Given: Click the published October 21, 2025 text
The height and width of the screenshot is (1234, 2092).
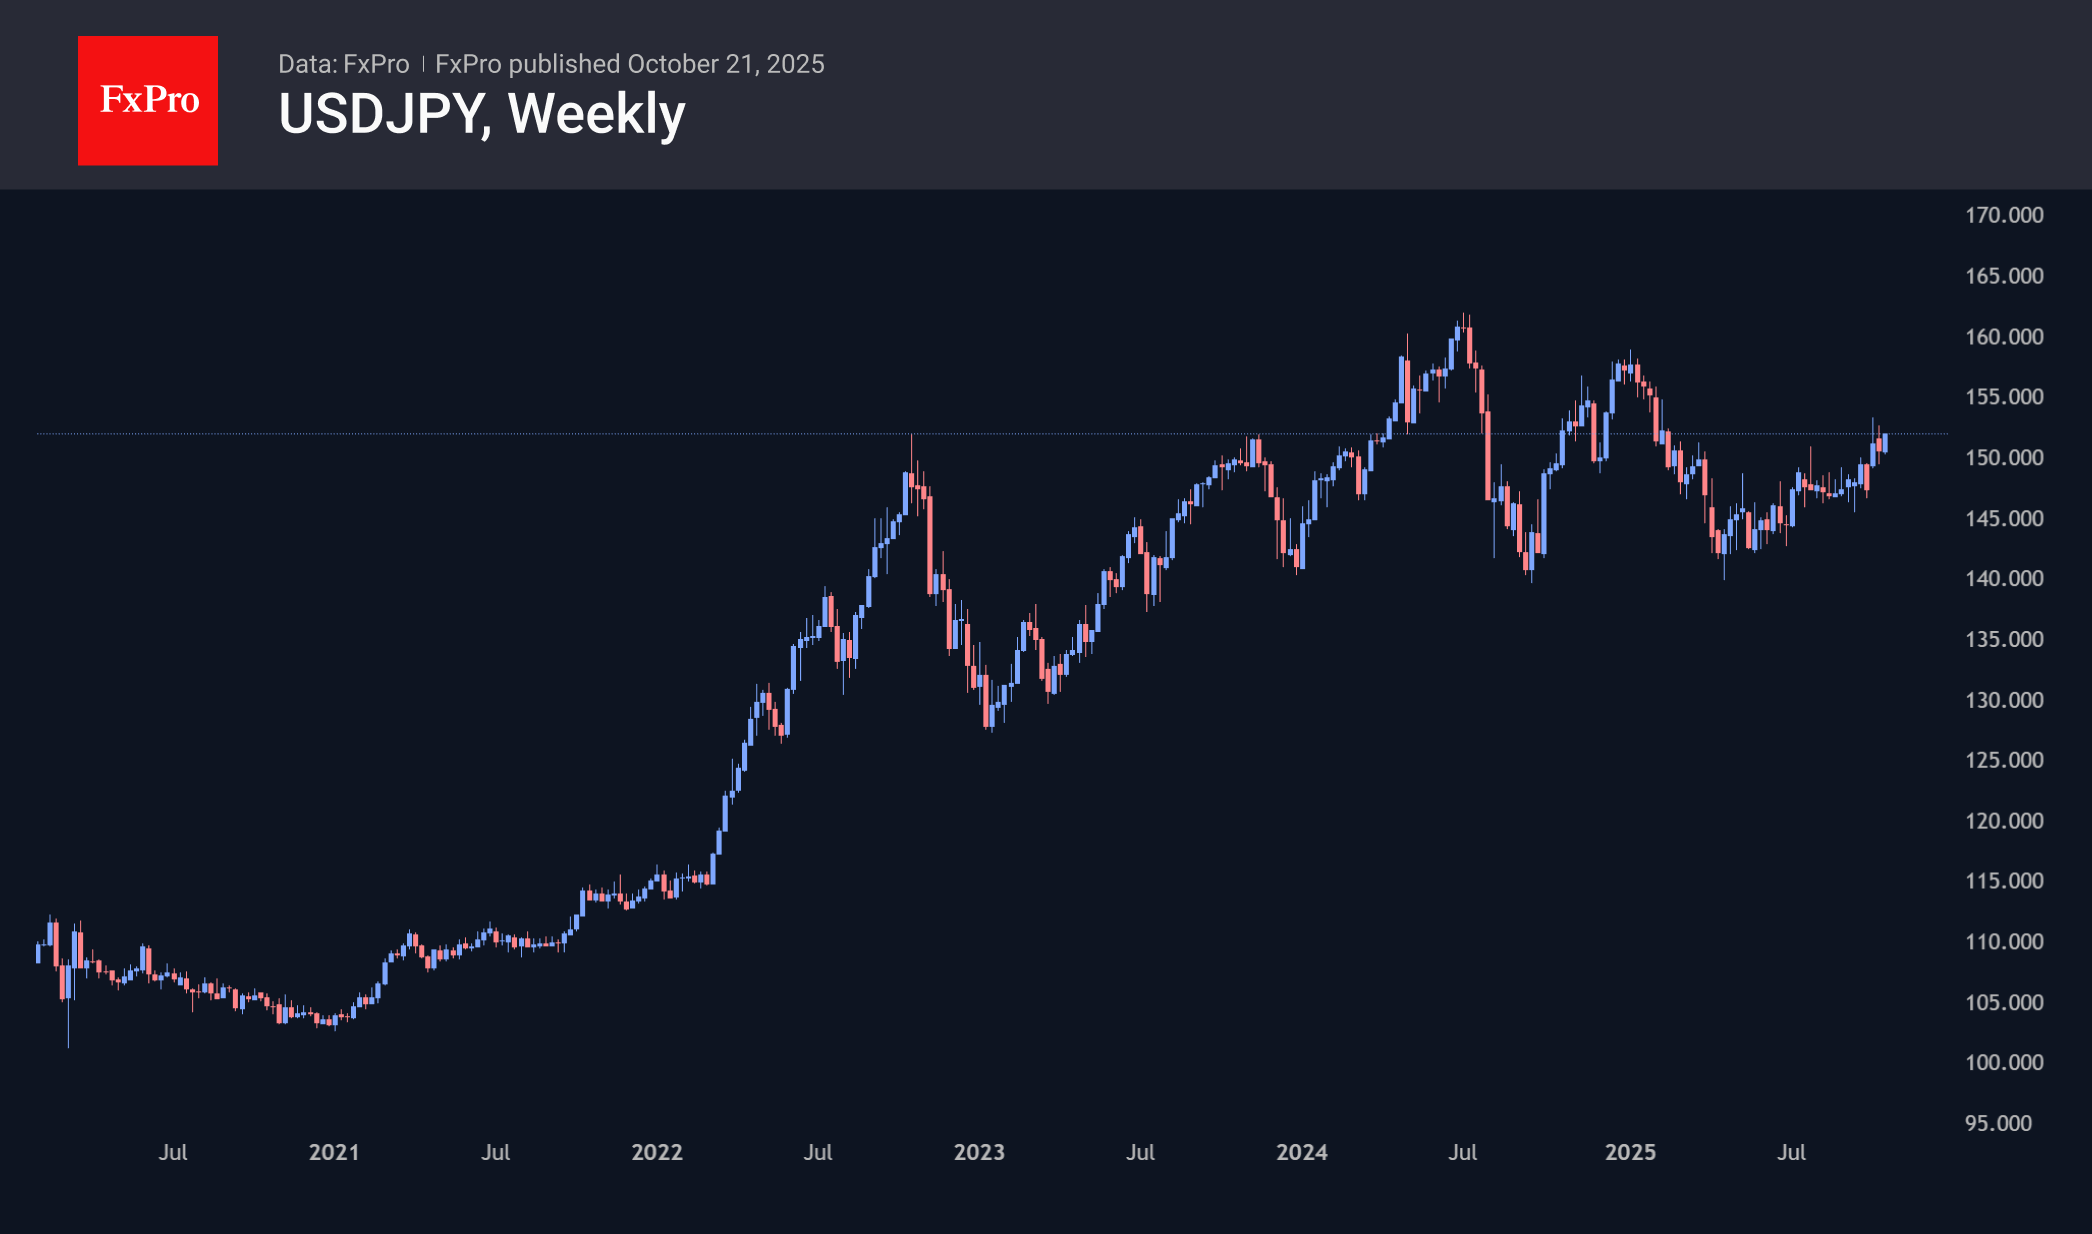Looking at the screenshot, I should (x=630, y=64).
